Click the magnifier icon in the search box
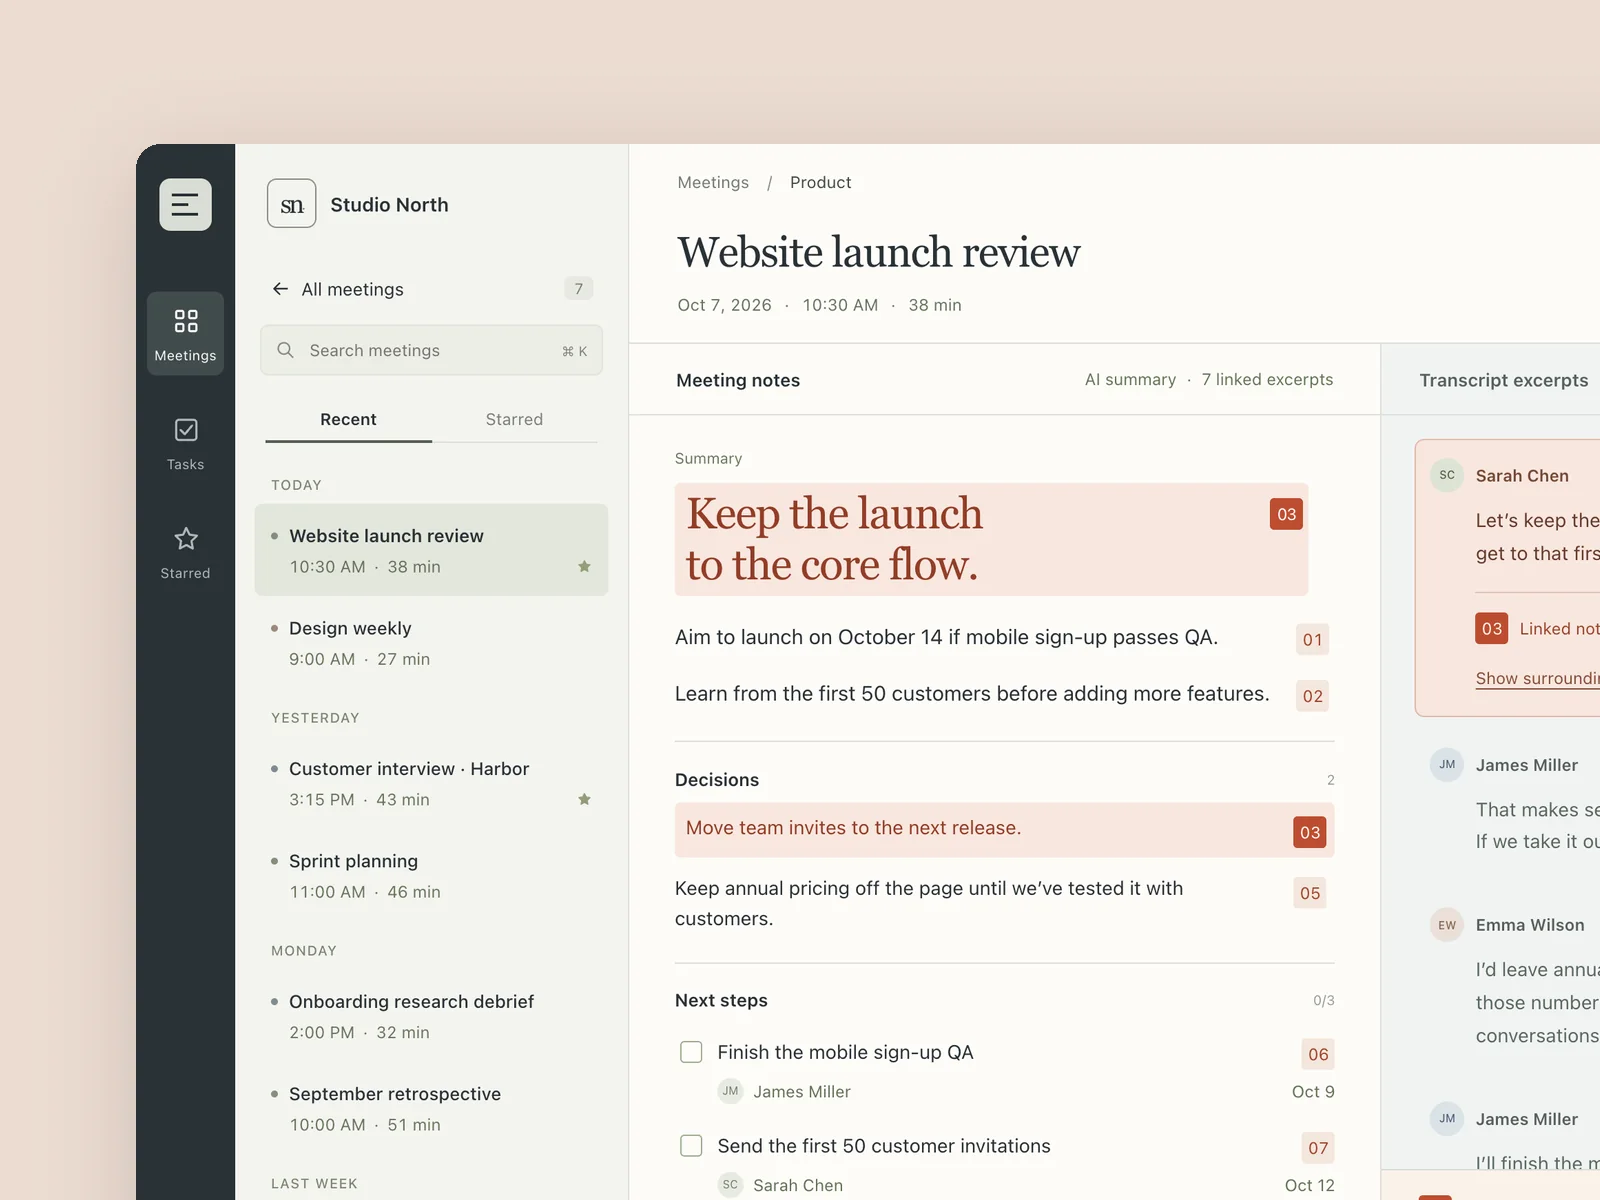1600x1200 pixels. point(285,350)
